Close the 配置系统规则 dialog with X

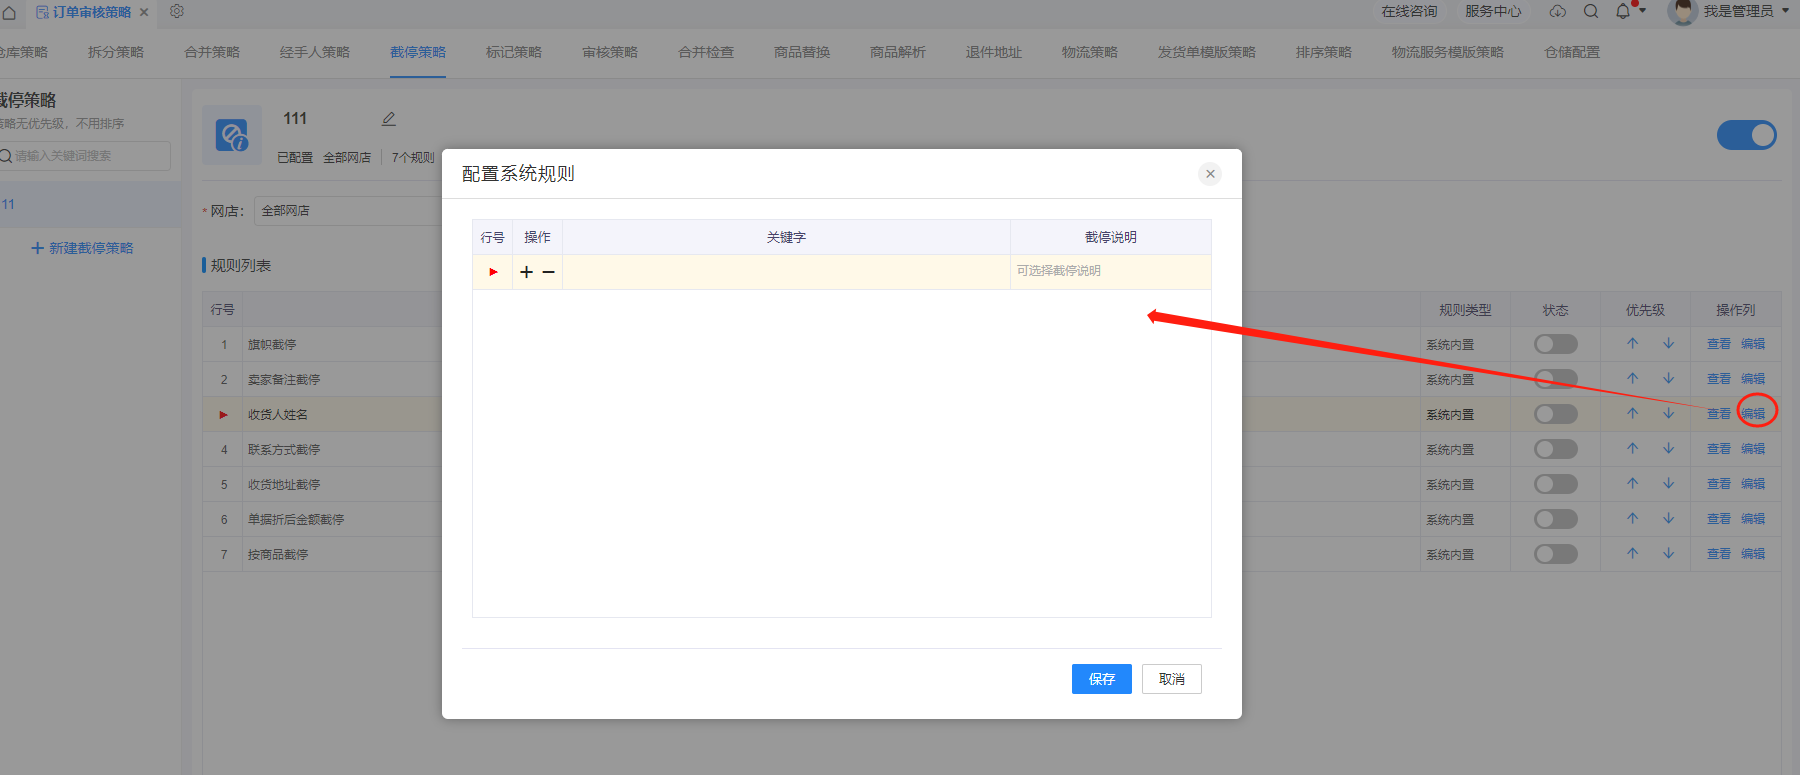(1210, 174)
